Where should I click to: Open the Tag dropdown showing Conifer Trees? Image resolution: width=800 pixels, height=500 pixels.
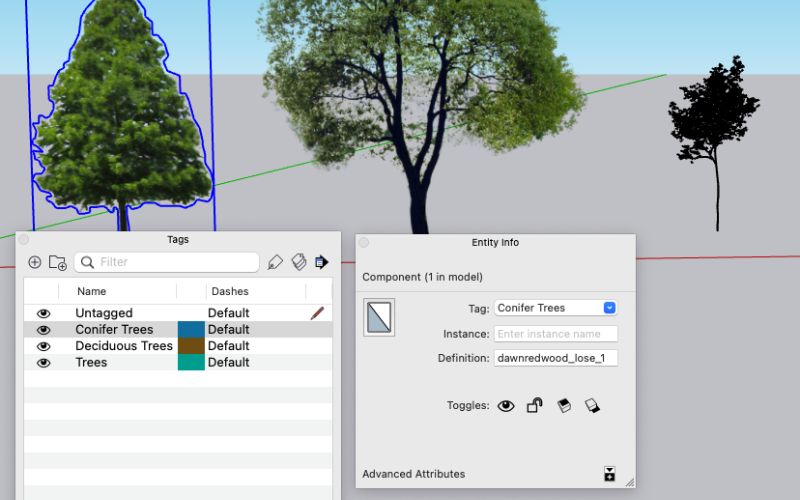click(x=556, y=308)
